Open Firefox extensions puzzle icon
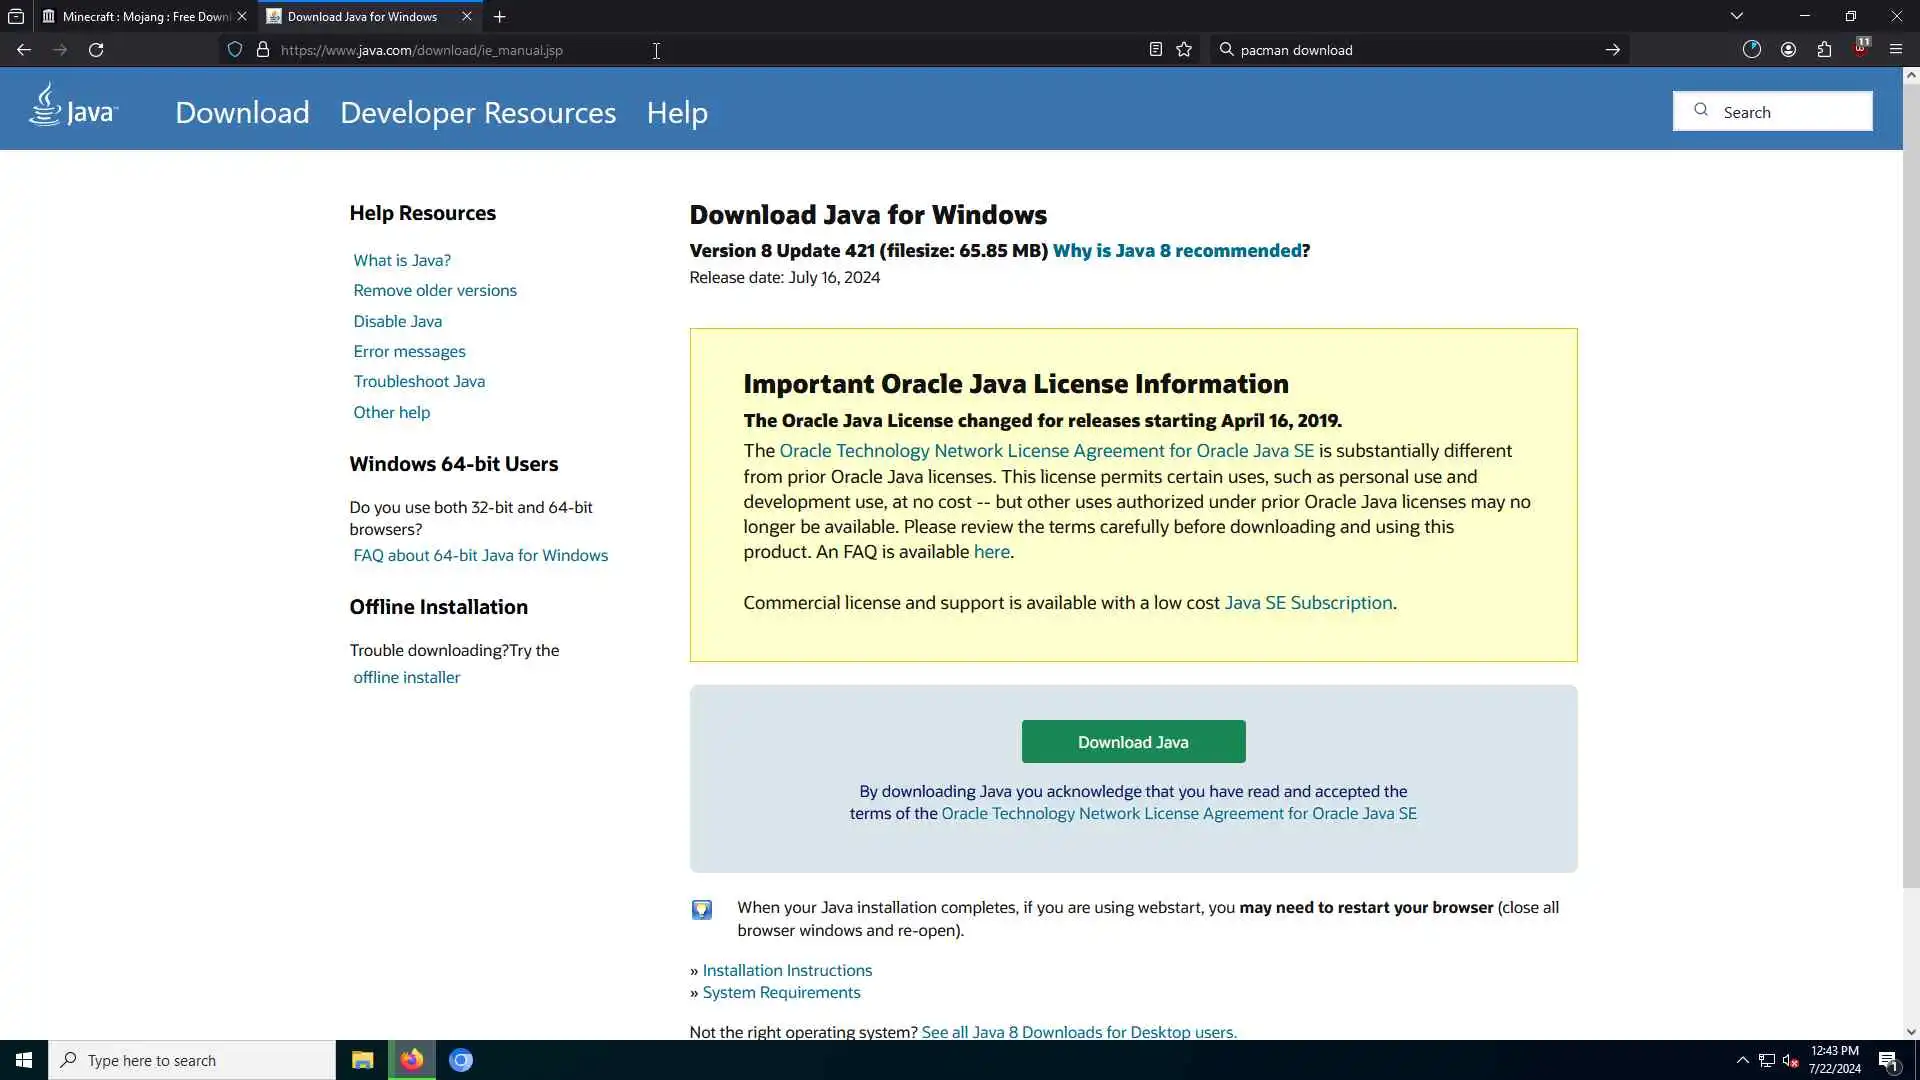 pyautogui.click(x=1824, y=50)
